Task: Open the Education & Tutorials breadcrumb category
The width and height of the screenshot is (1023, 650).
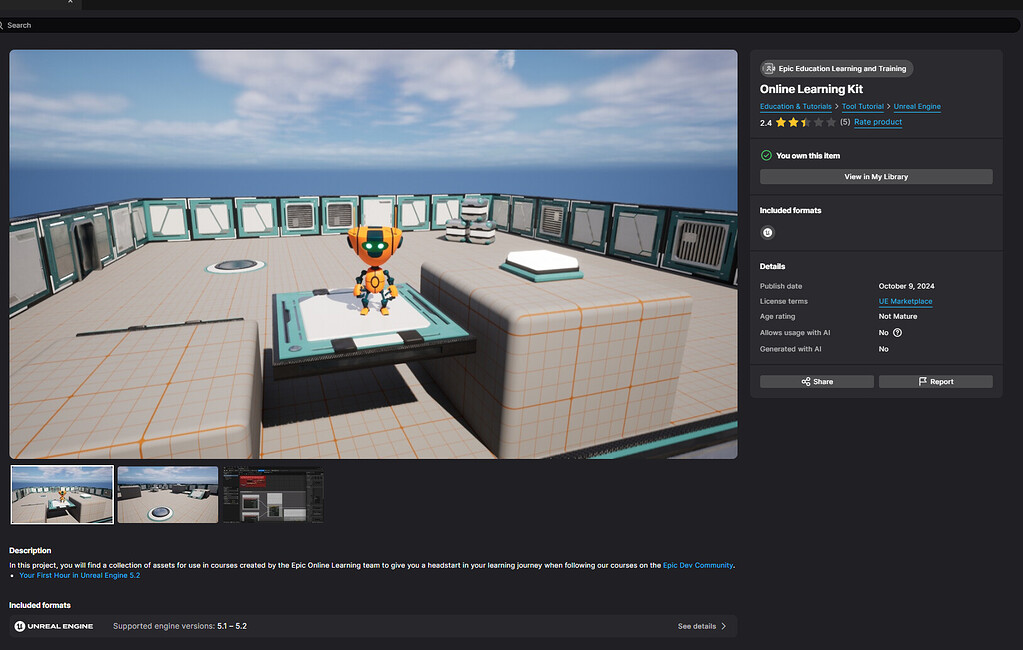Action: point(795,106)
